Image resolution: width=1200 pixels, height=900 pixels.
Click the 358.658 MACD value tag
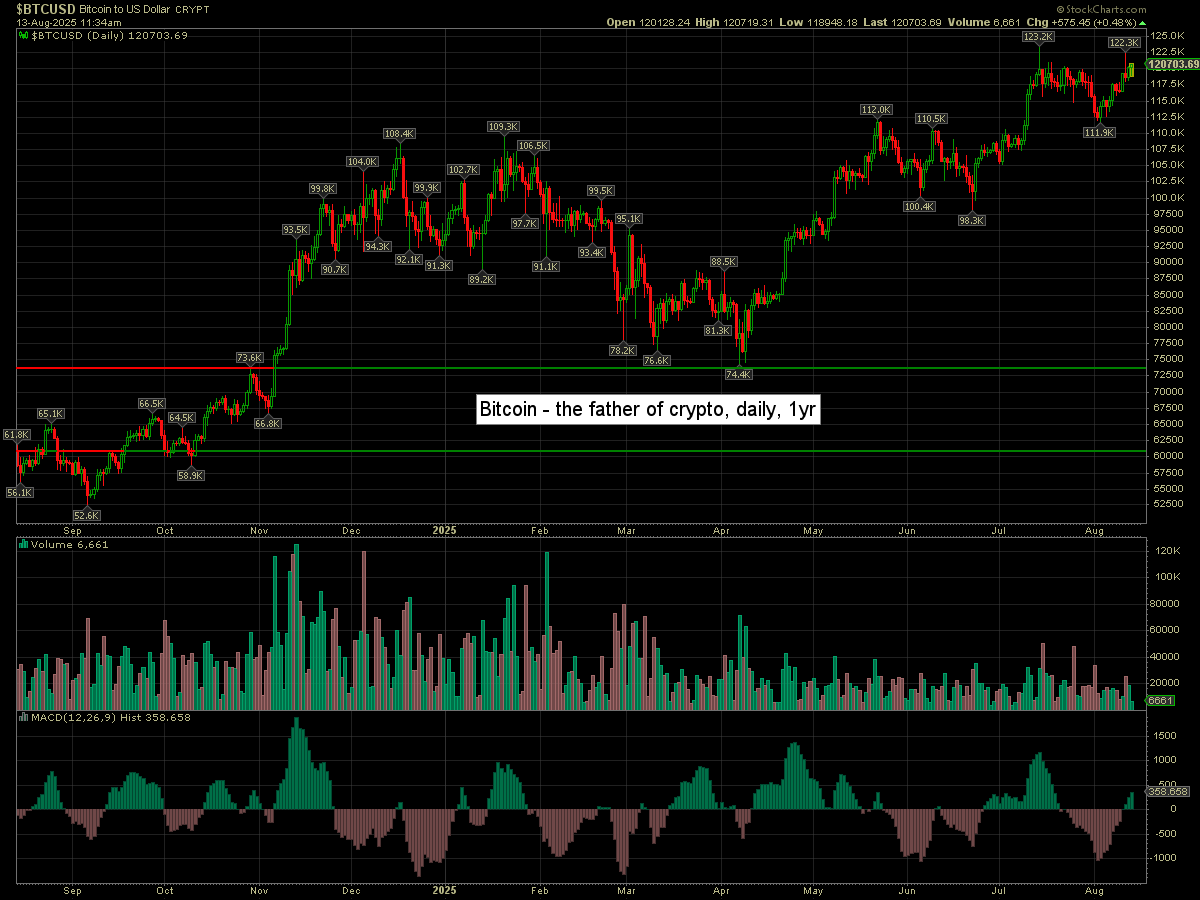[x=1166, y=791]
